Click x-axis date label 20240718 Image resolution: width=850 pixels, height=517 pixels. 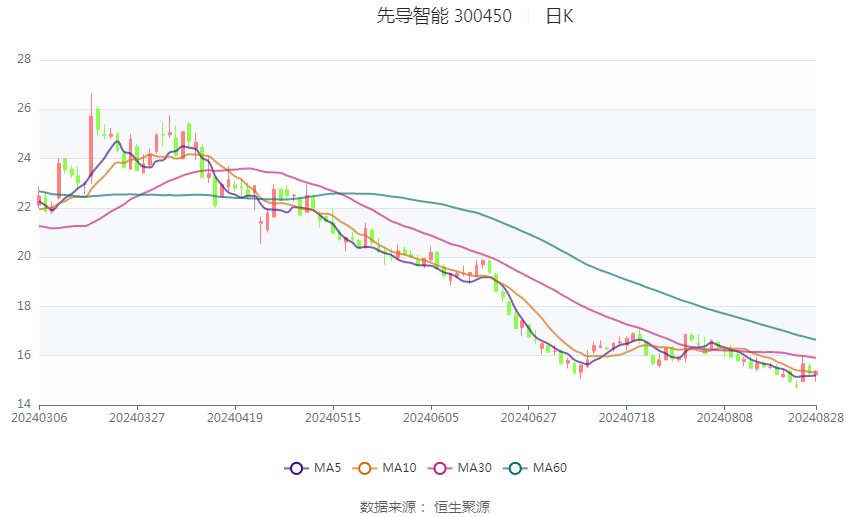click(x=627, y=418)
